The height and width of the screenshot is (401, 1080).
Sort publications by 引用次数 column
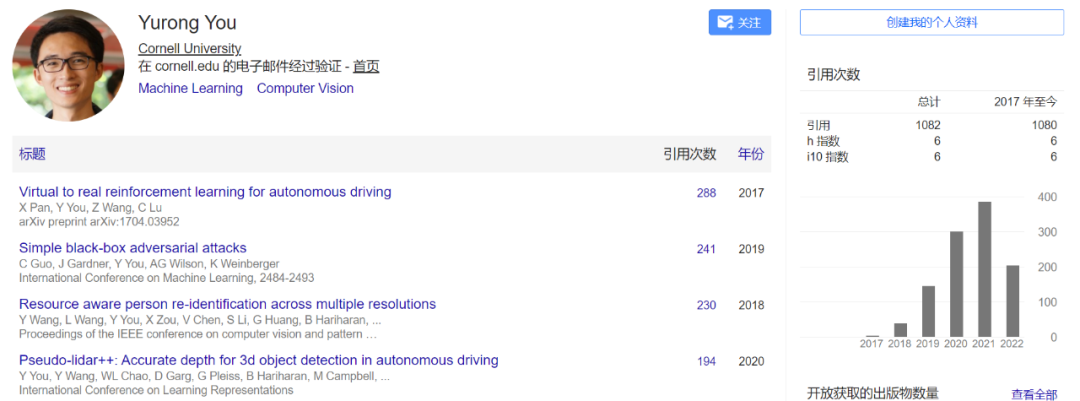(x=689, y=154)
